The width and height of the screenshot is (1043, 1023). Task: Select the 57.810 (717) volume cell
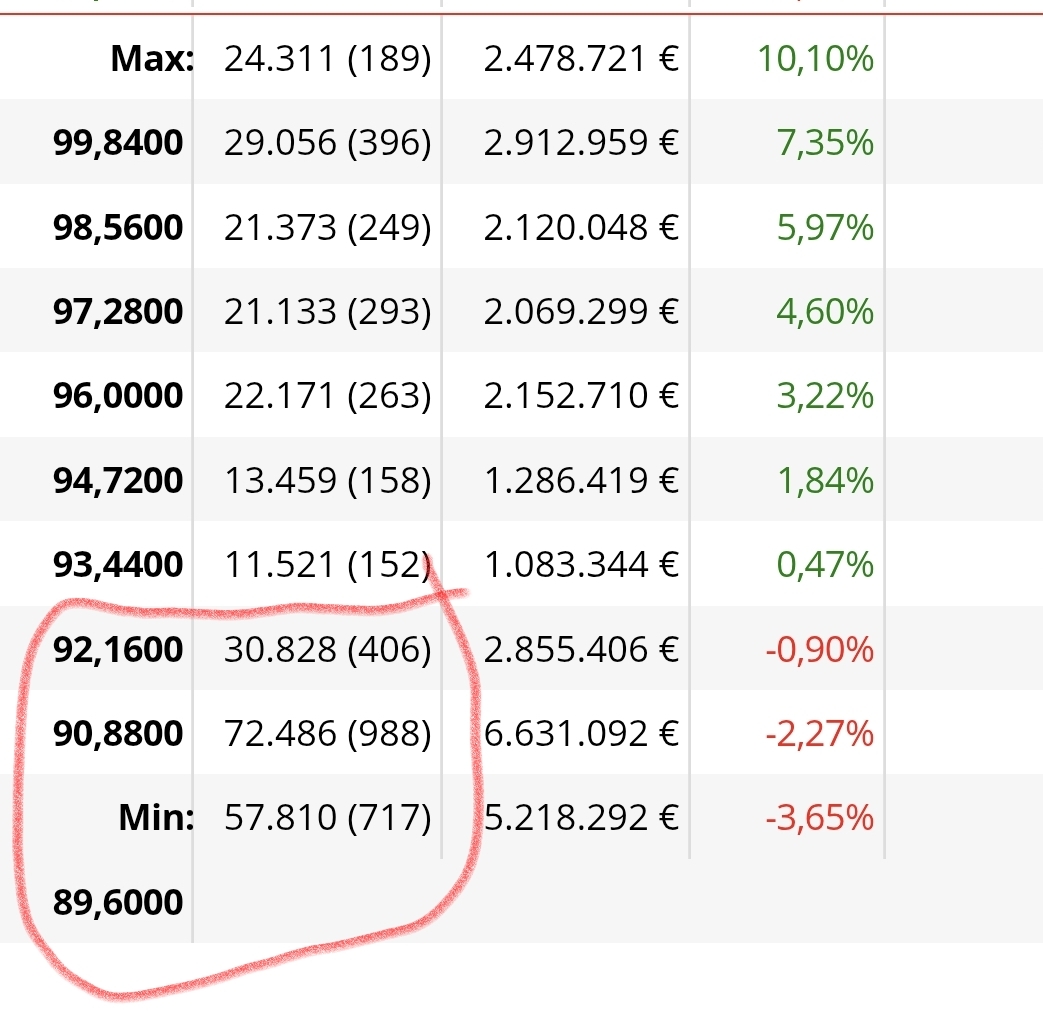(327, 819)
